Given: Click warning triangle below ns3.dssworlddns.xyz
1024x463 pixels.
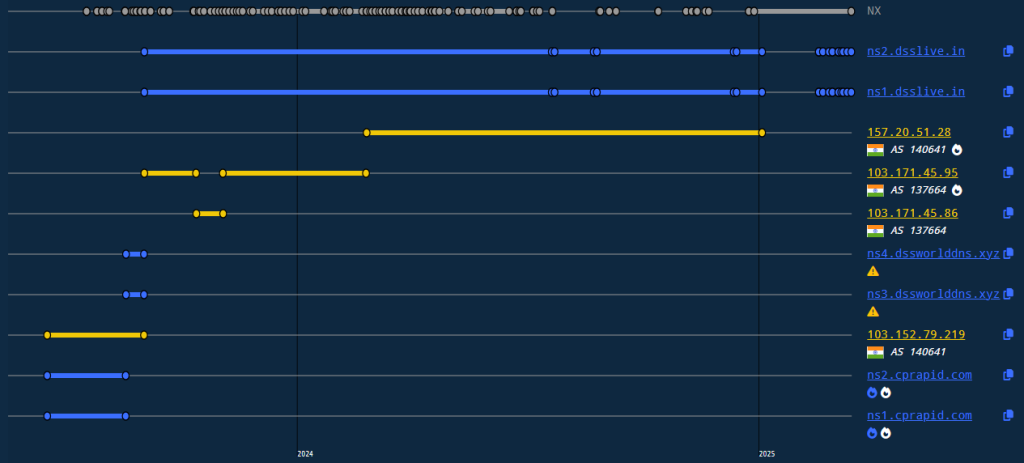Looking at the screenshot, I should click(x=873, y=312).
